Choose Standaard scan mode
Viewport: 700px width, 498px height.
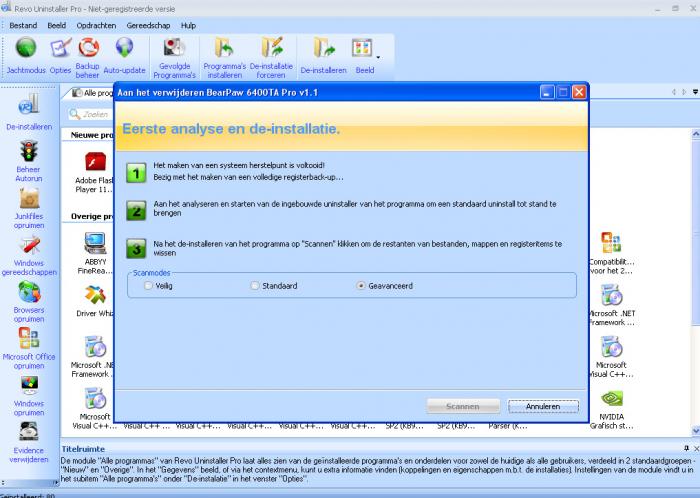click(254, 286)
